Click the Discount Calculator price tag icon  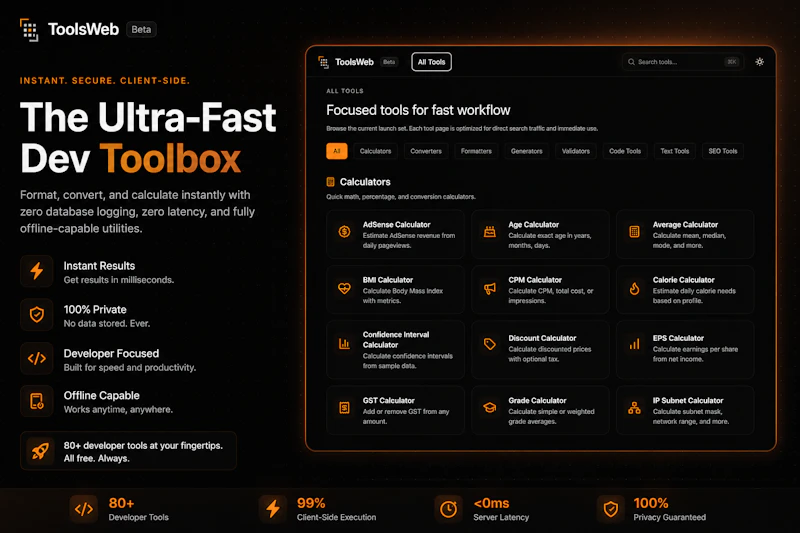pos(490,344)
